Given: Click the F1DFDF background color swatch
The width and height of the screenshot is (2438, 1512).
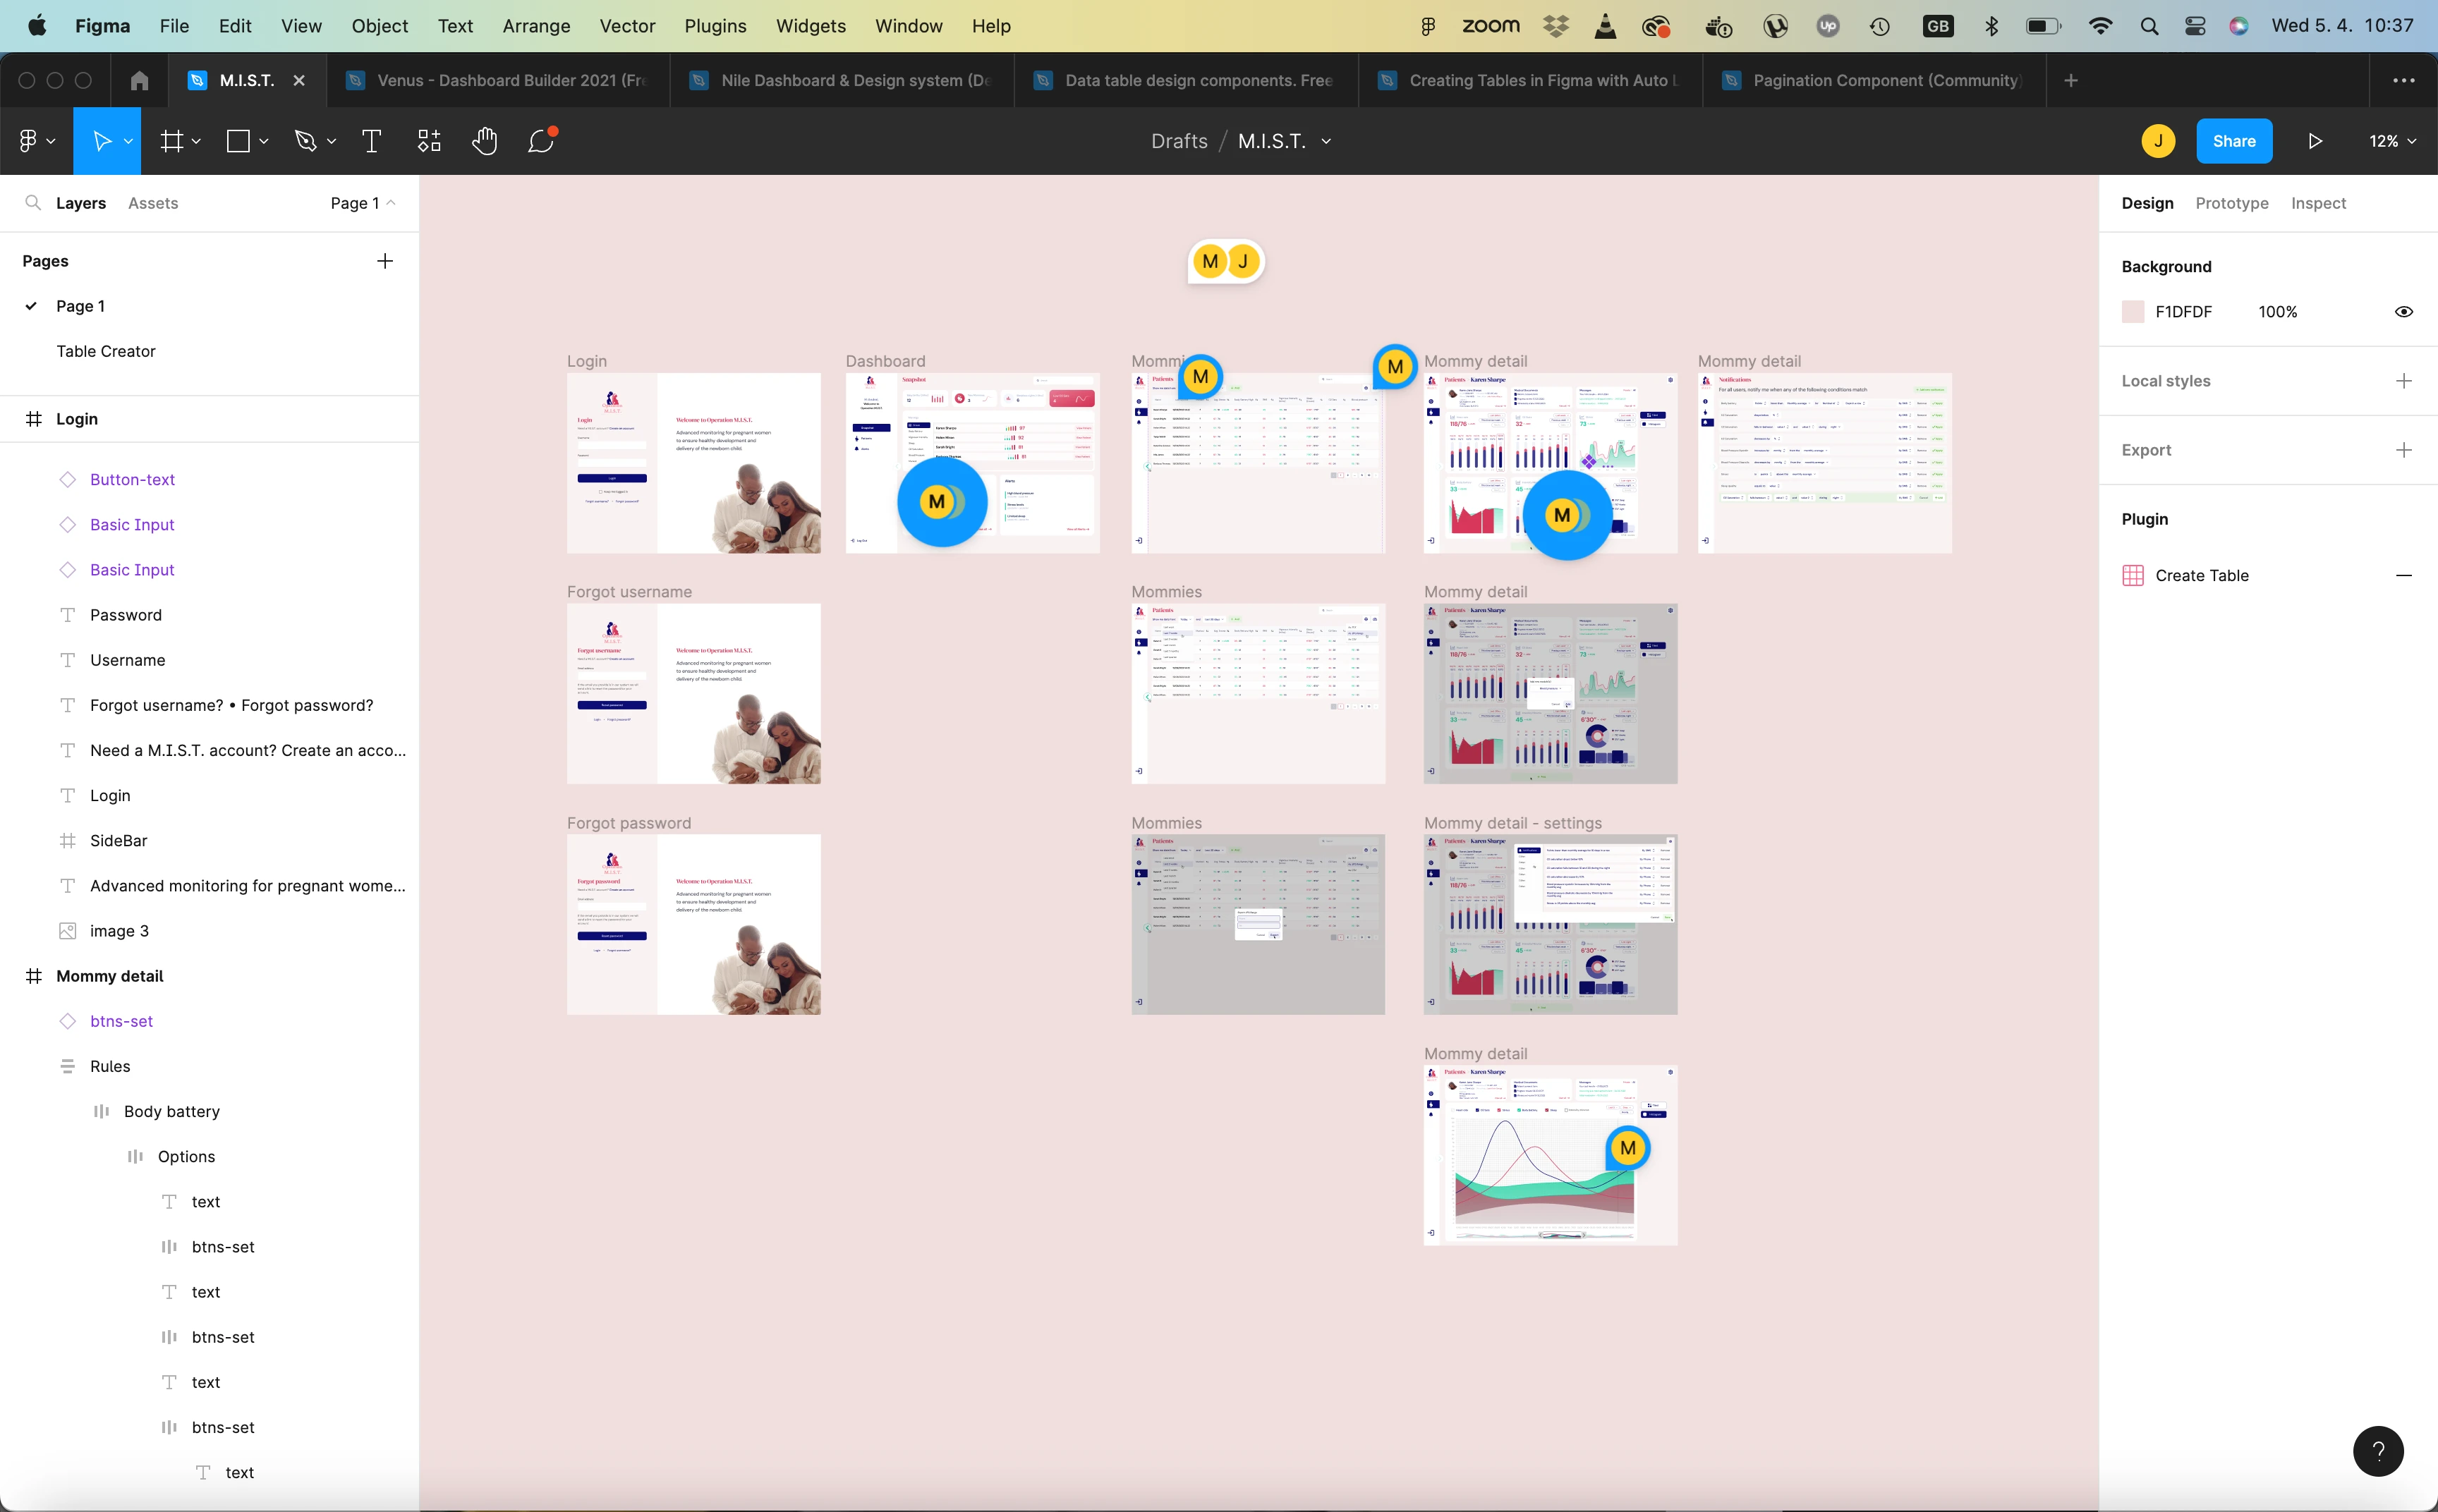Looking at the screenshot, I should (2132, 312).
